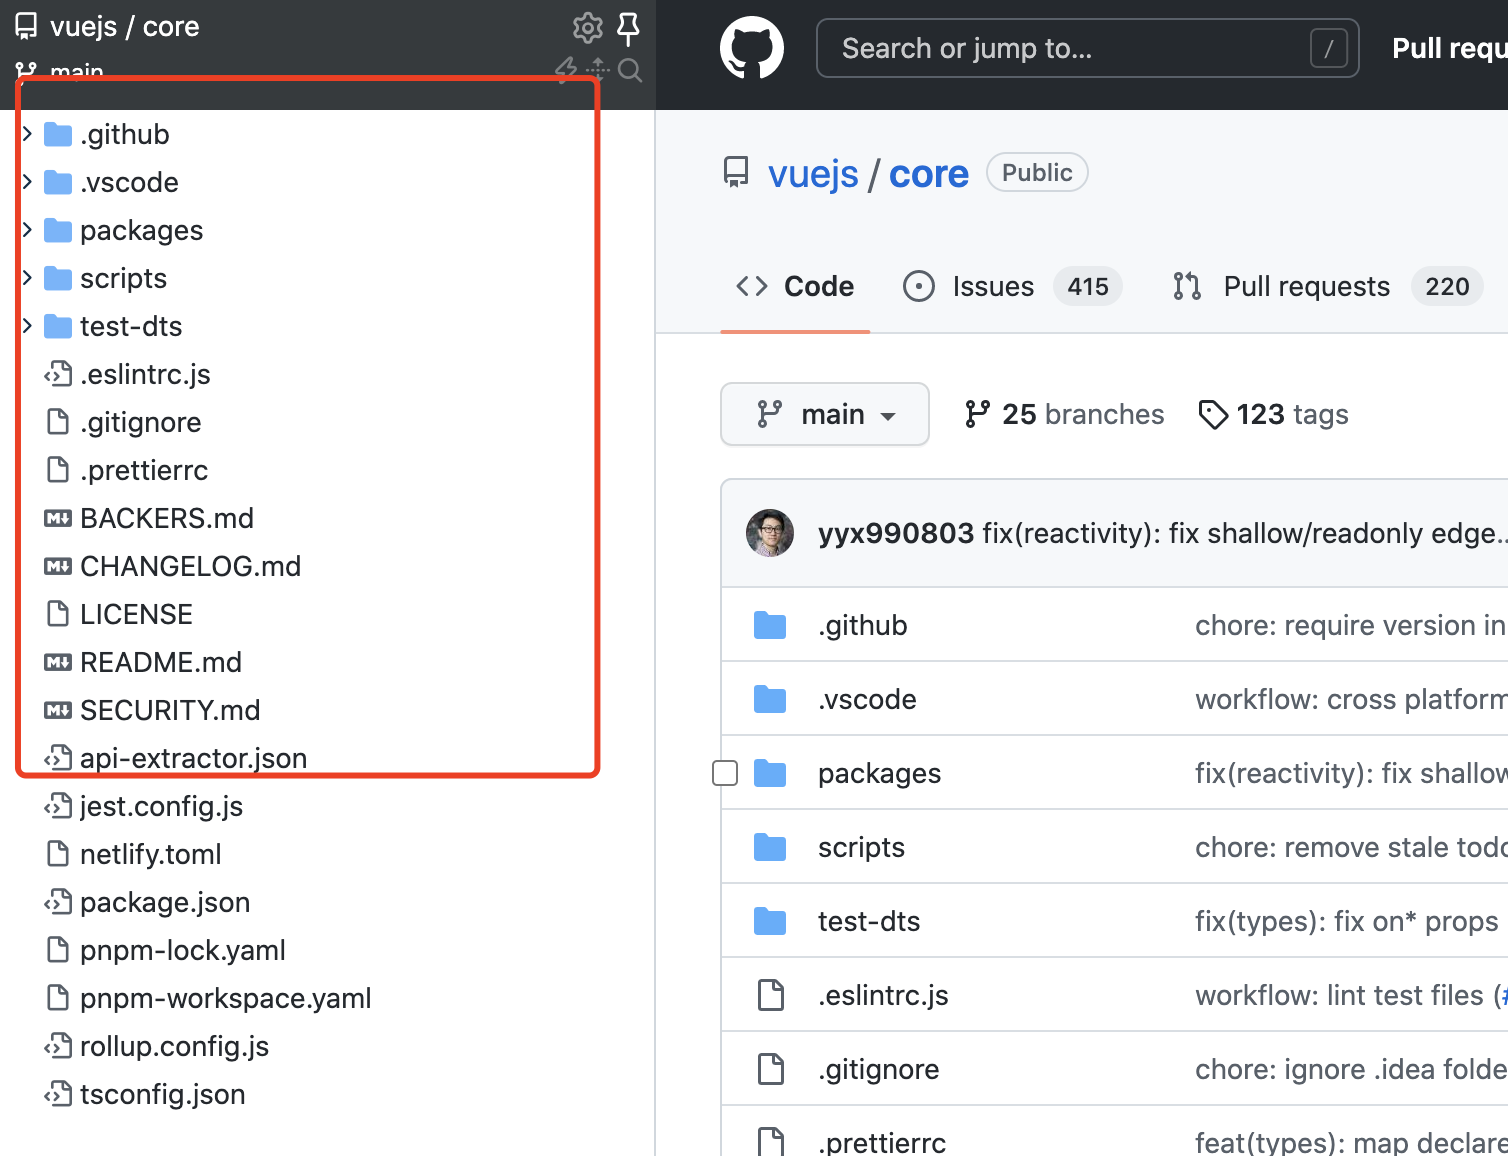1508x1156 pixels.
Task: Tick the checkbox beside packages row
Action: pos(725,773)
